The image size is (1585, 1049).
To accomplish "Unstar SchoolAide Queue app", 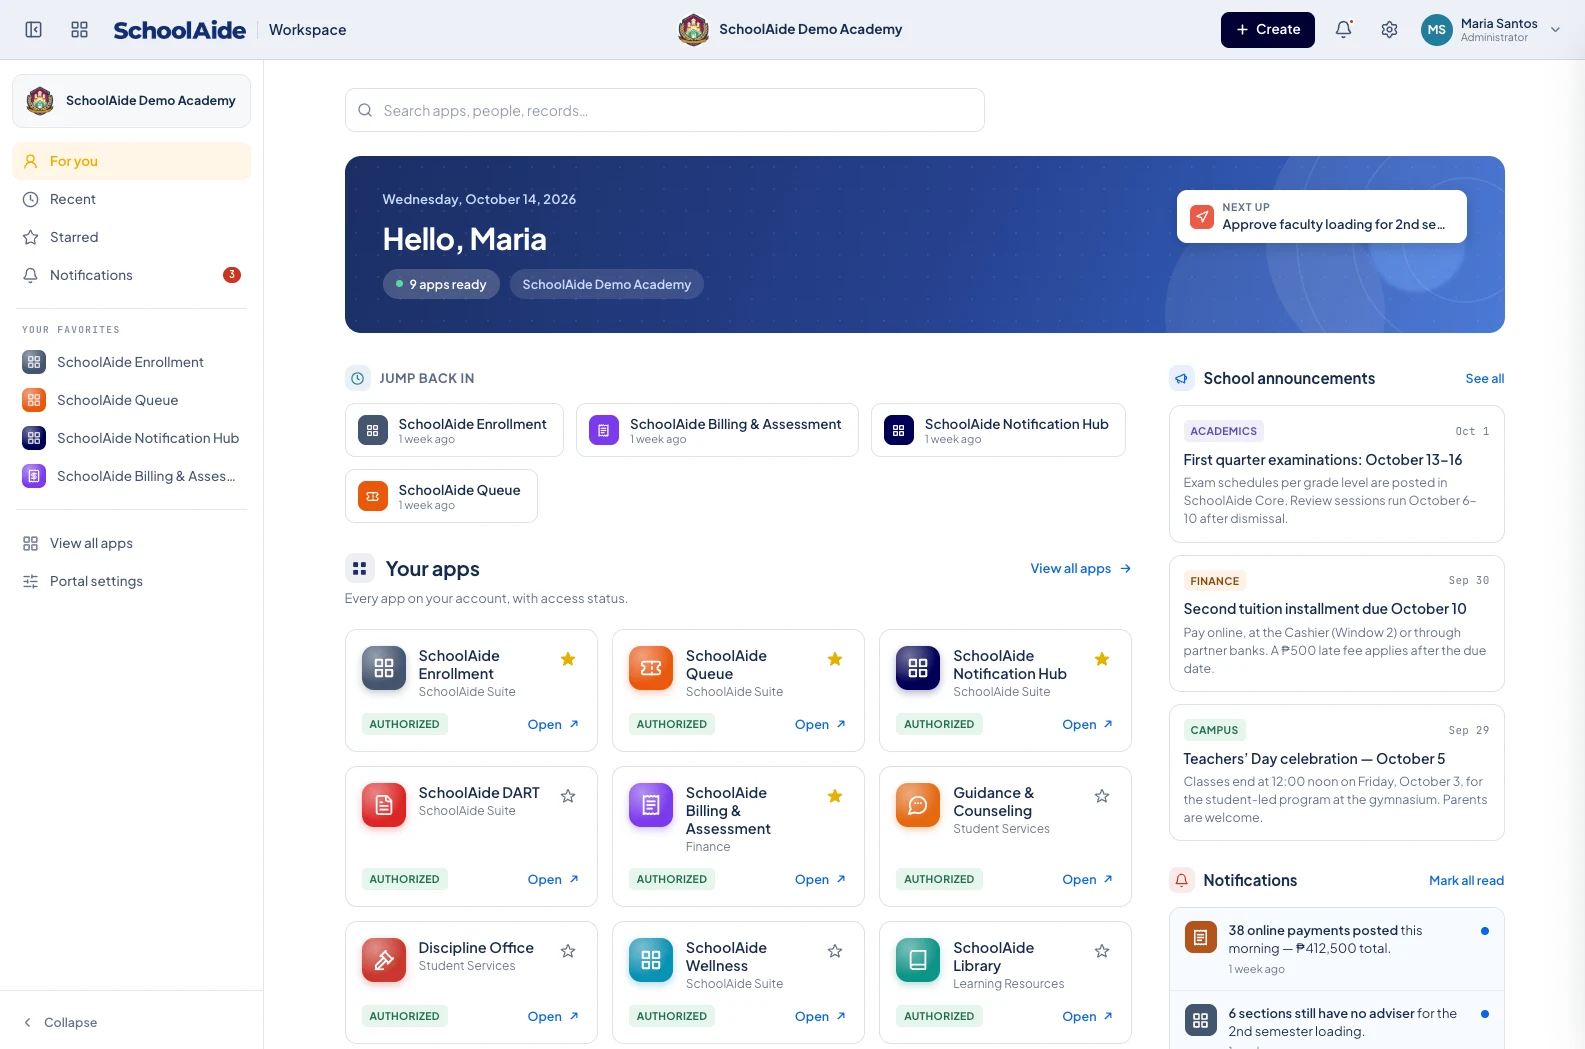I will point(835,659).
